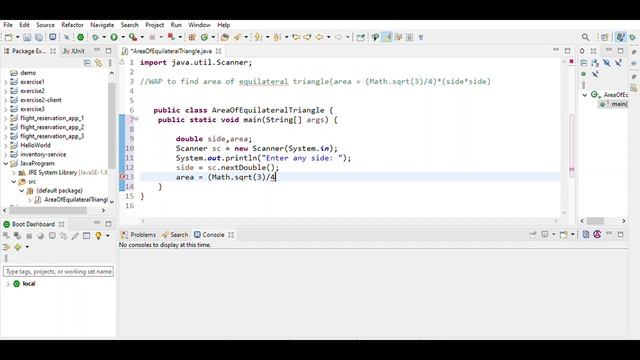The width and height of the screenshot is (640, 360).
Task: Click the Link with Editor icon in Package Explorer
Action: (98, 63)
